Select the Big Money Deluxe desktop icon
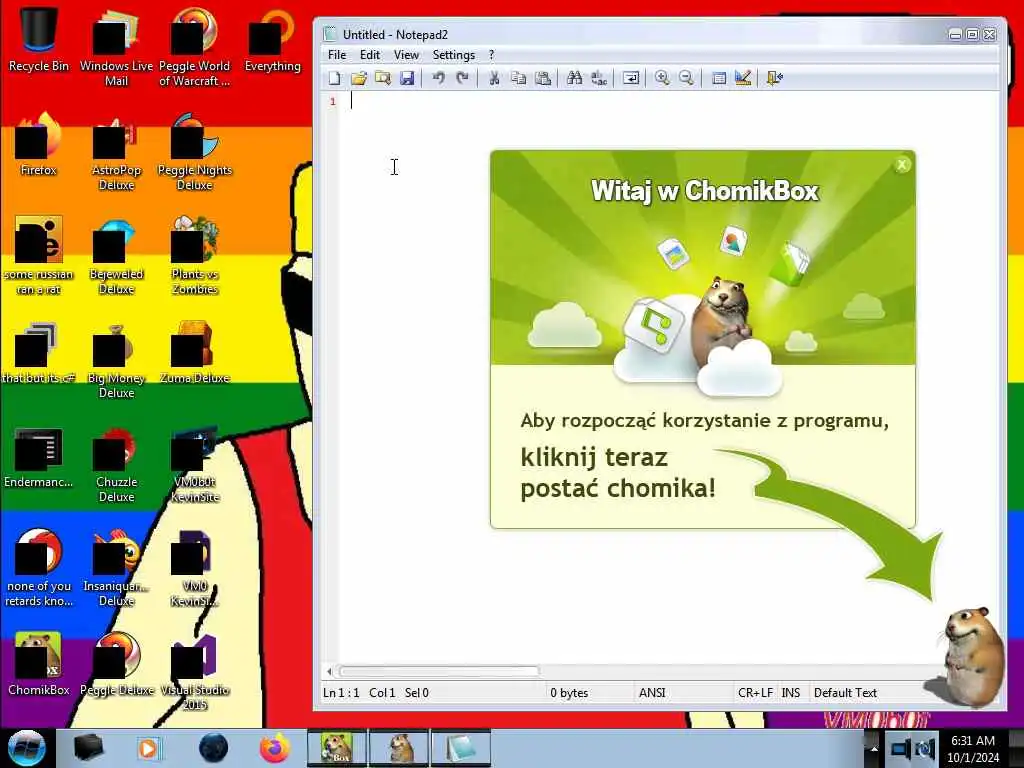1024x768 pixels. coord(116,359)
